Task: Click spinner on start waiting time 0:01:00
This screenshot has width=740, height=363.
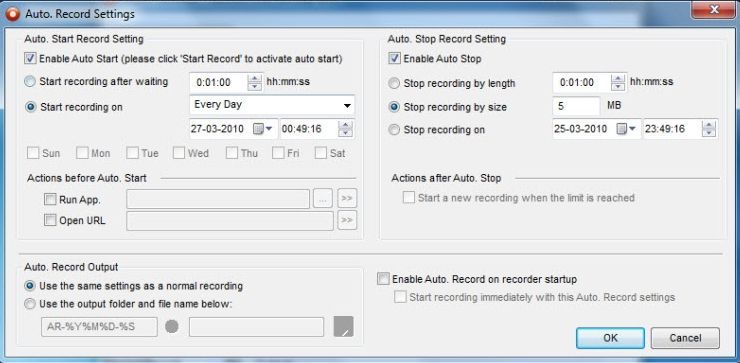Action: coord(254,82)
